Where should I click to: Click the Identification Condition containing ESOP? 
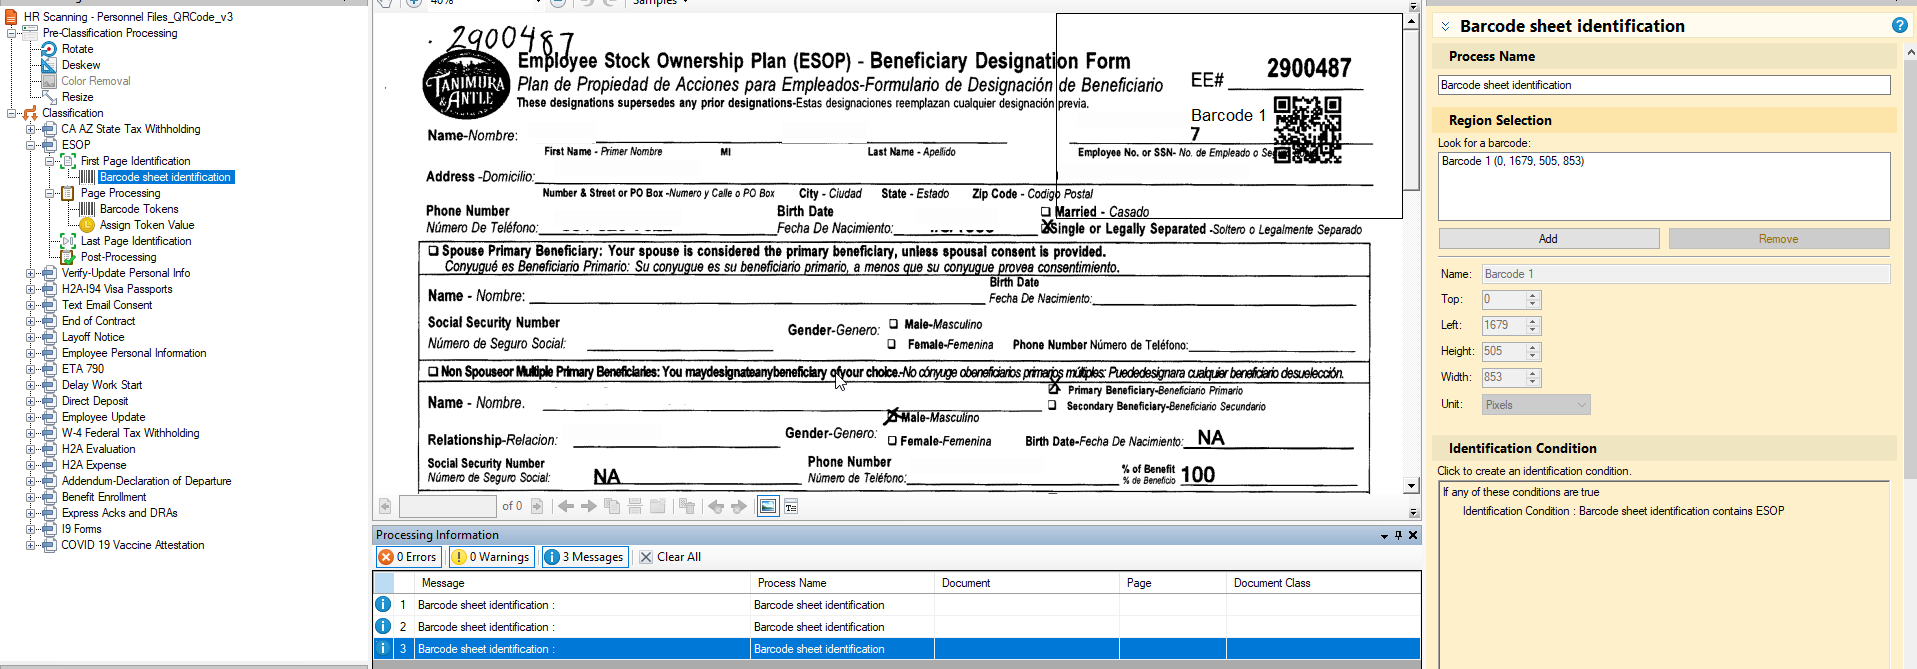tap(1623, 511)
